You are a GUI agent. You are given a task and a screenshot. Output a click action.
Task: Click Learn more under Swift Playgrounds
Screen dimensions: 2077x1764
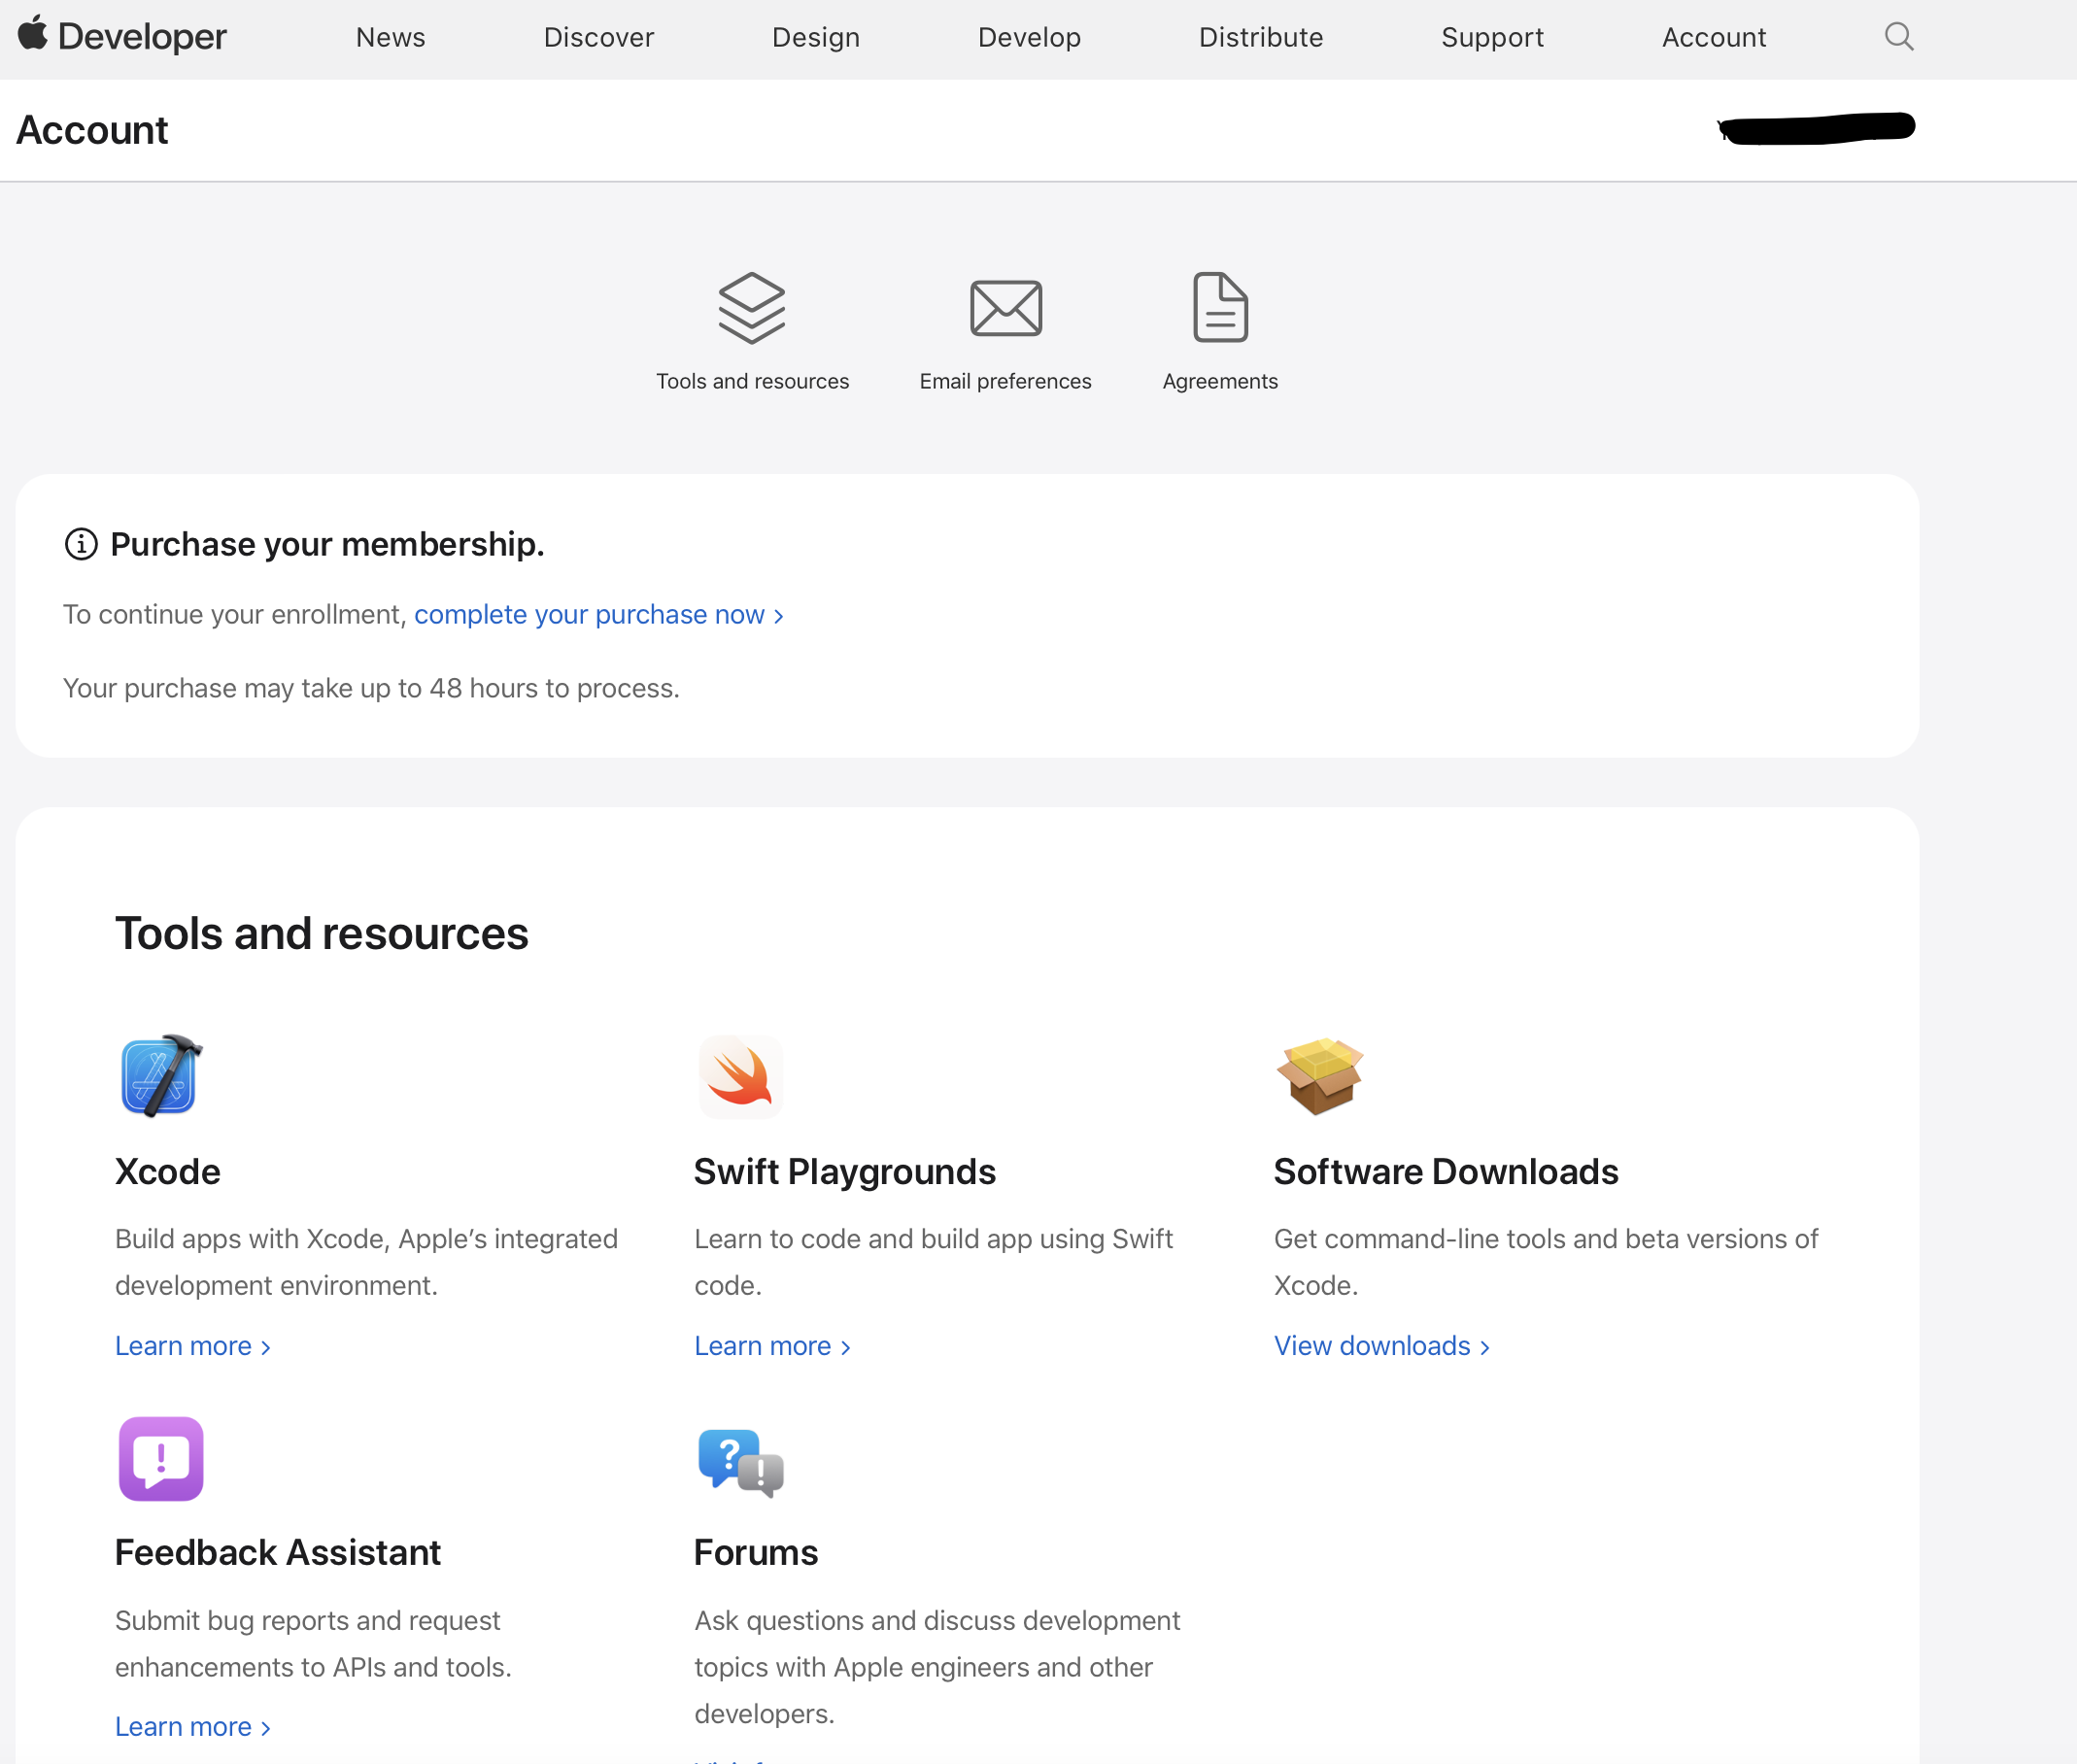tap(773, 1346)
